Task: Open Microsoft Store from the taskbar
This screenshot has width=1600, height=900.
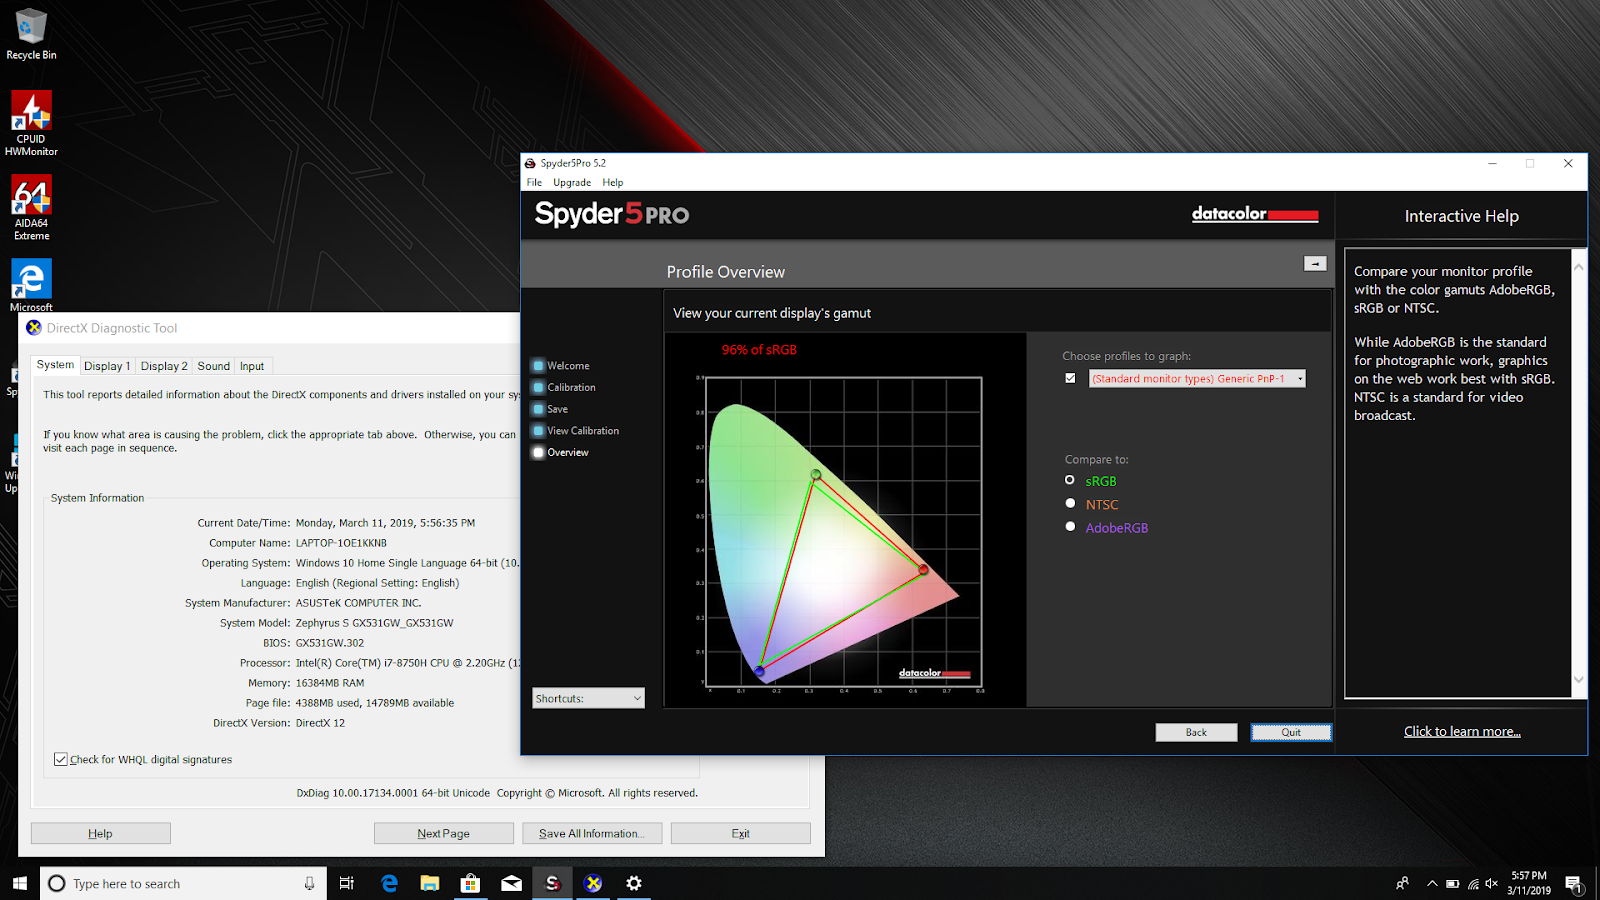Action: point(470,883)
